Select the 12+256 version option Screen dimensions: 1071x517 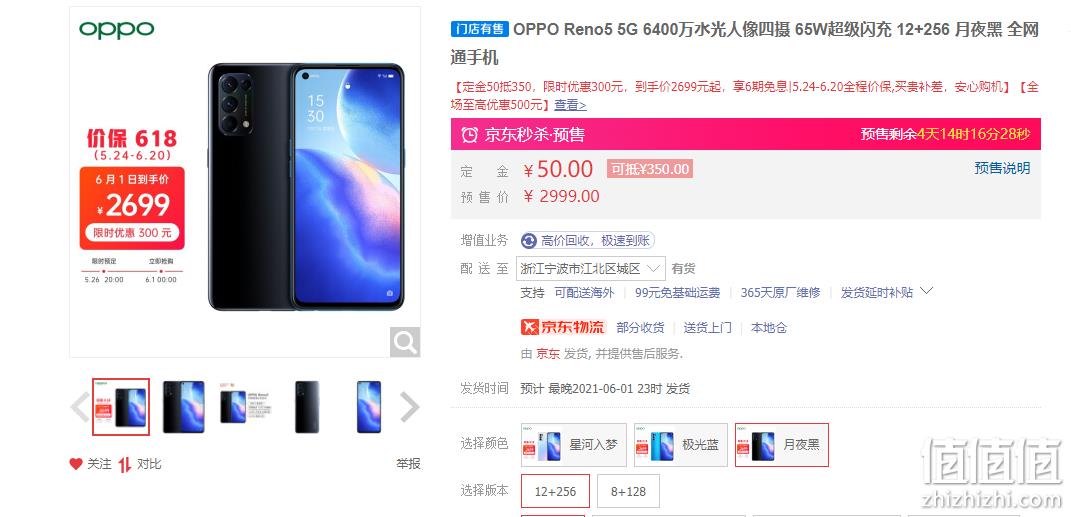coord(555,491)
